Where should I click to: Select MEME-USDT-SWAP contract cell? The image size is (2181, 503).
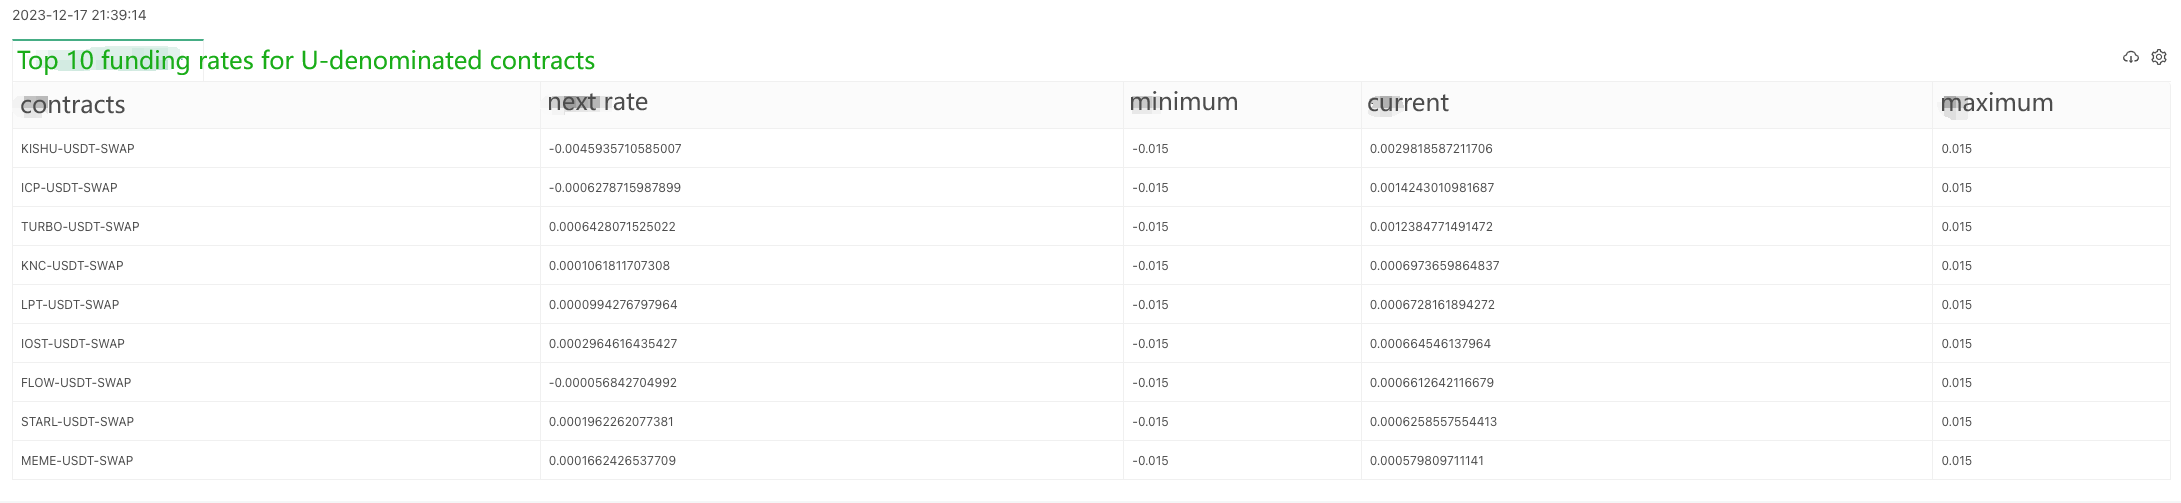77,461
